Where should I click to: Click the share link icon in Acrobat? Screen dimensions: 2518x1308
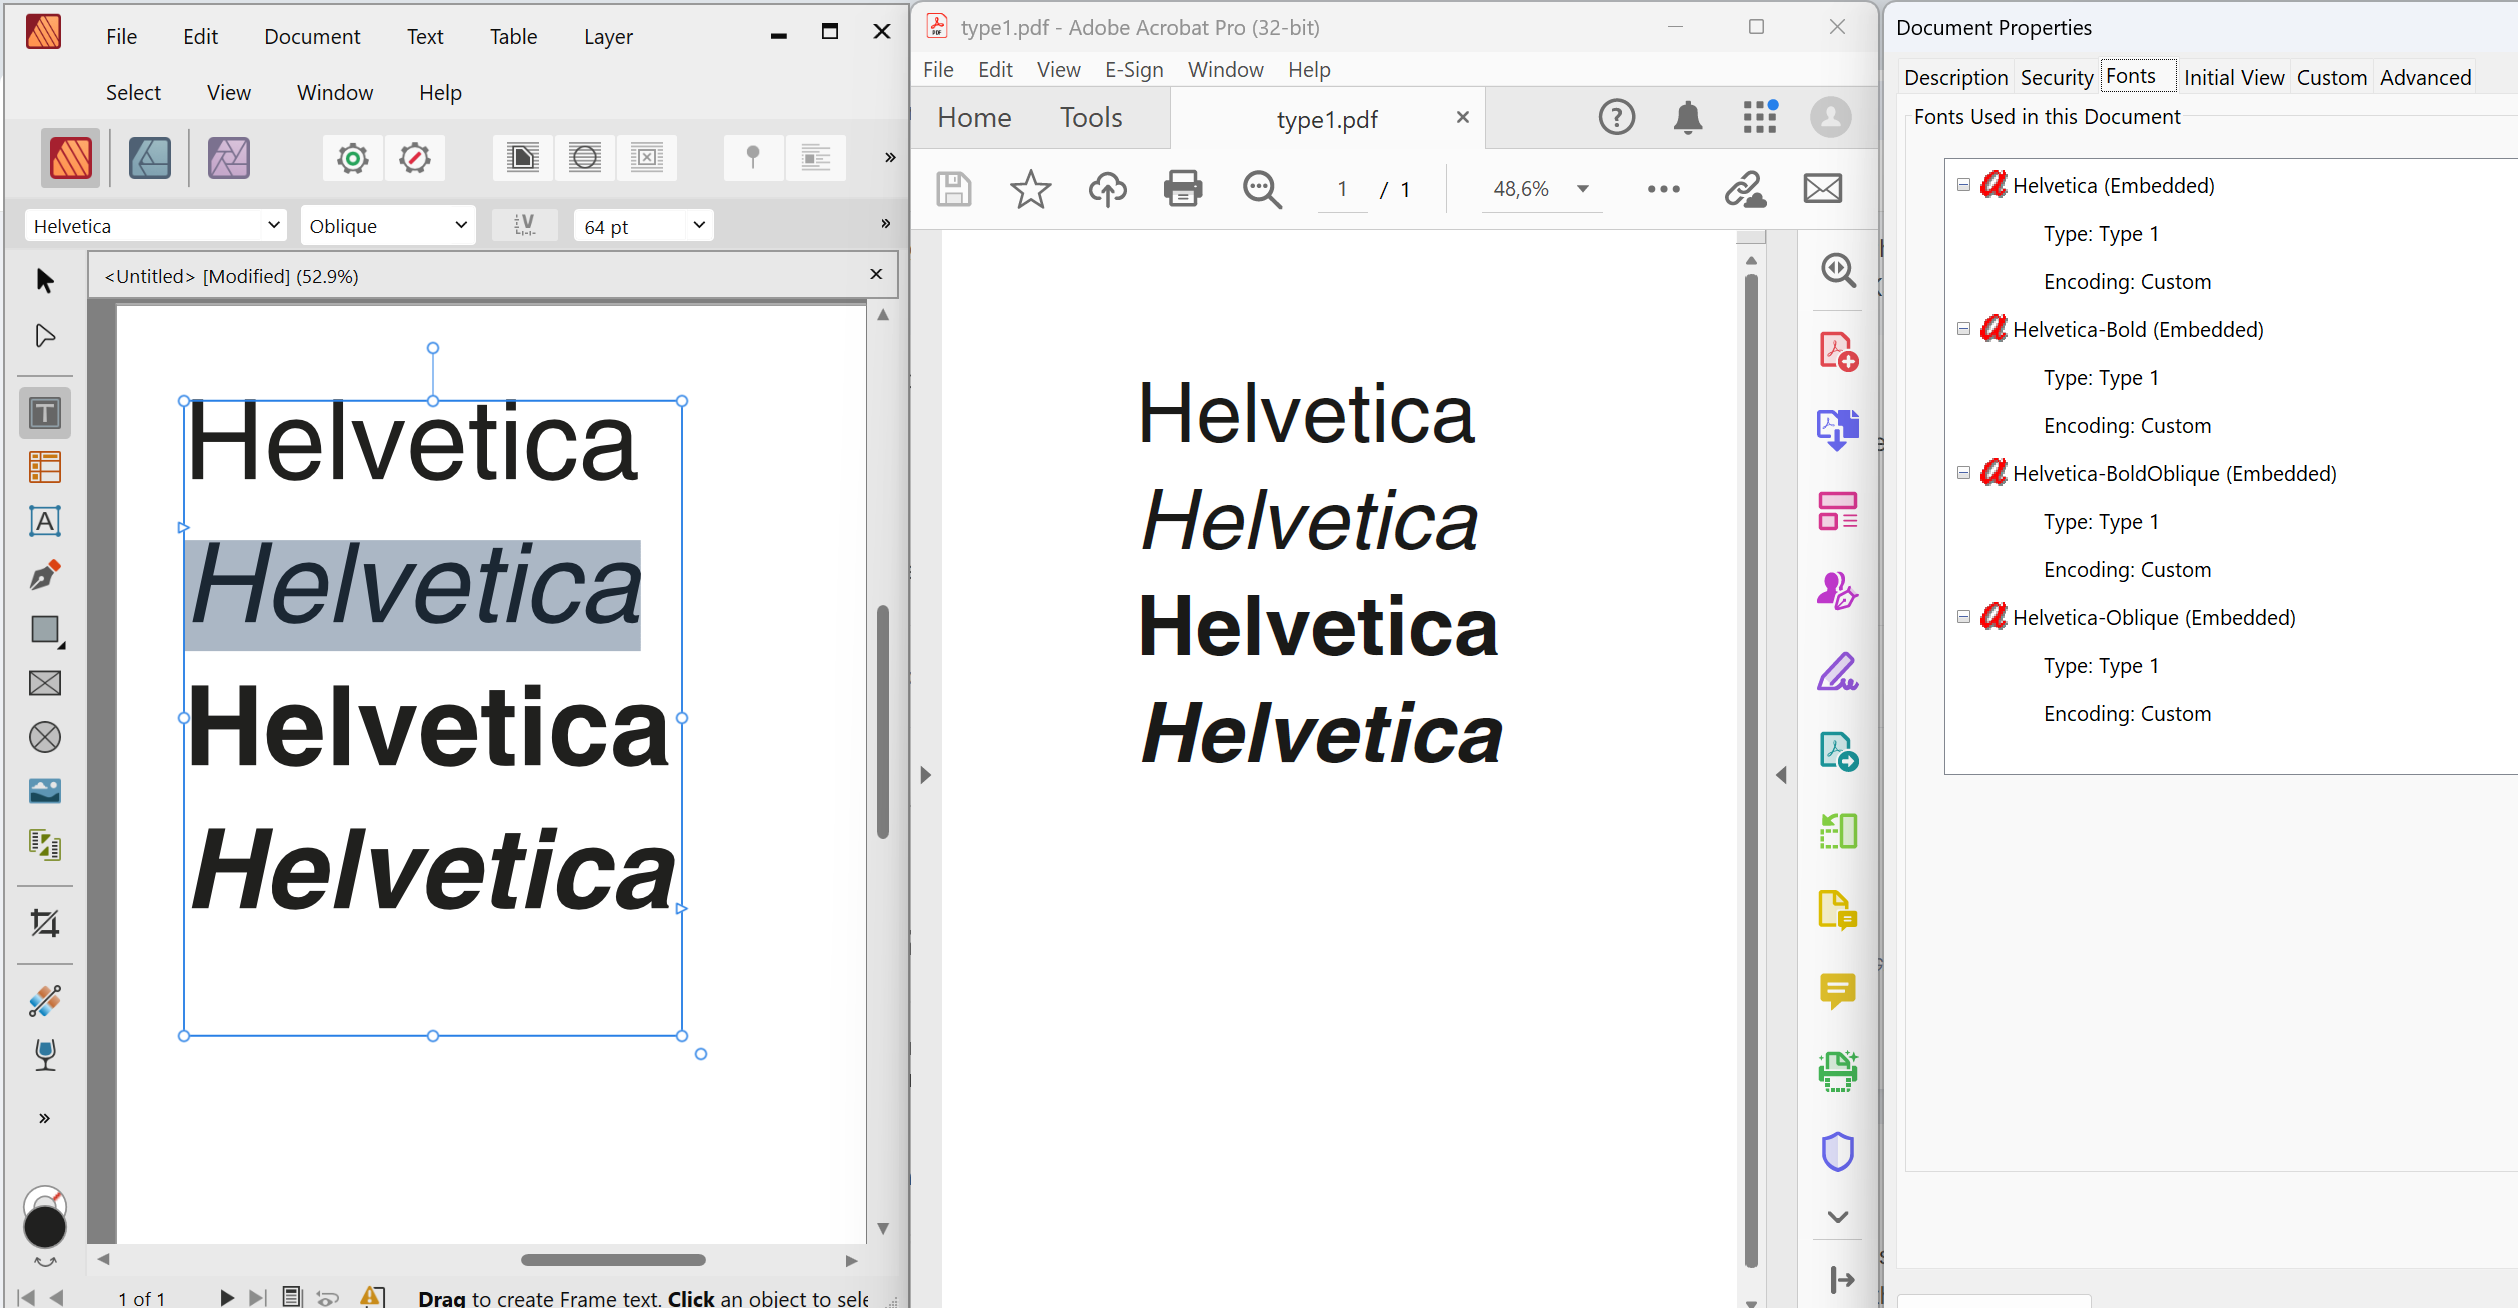click(1745, 188)
